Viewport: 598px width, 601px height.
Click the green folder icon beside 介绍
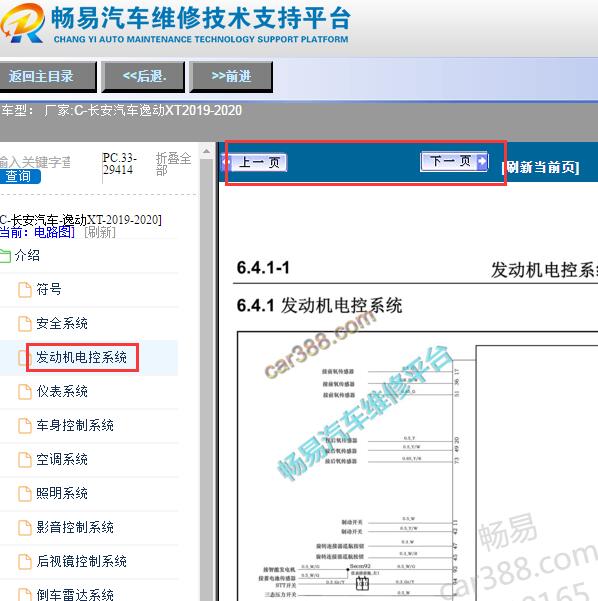(x=5, y=256)
